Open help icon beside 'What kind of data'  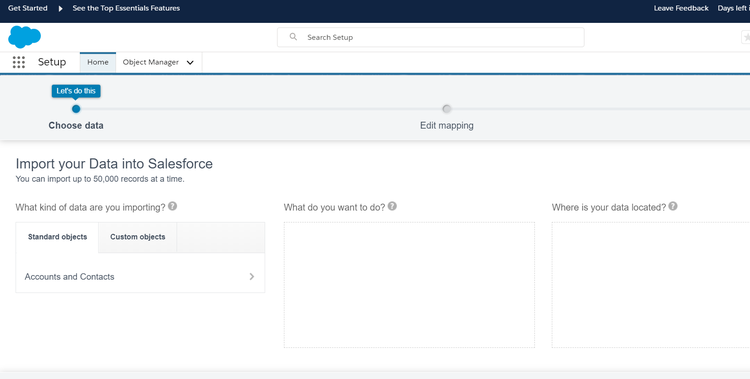tap(173, 206)
